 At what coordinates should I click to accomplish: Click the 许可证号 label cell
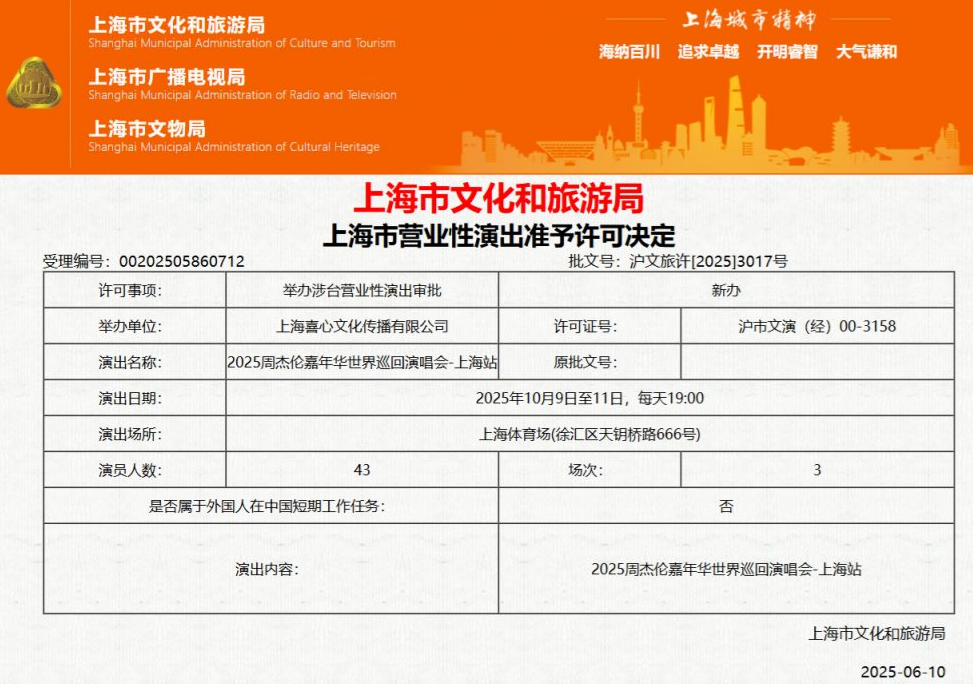pos(590,326)
